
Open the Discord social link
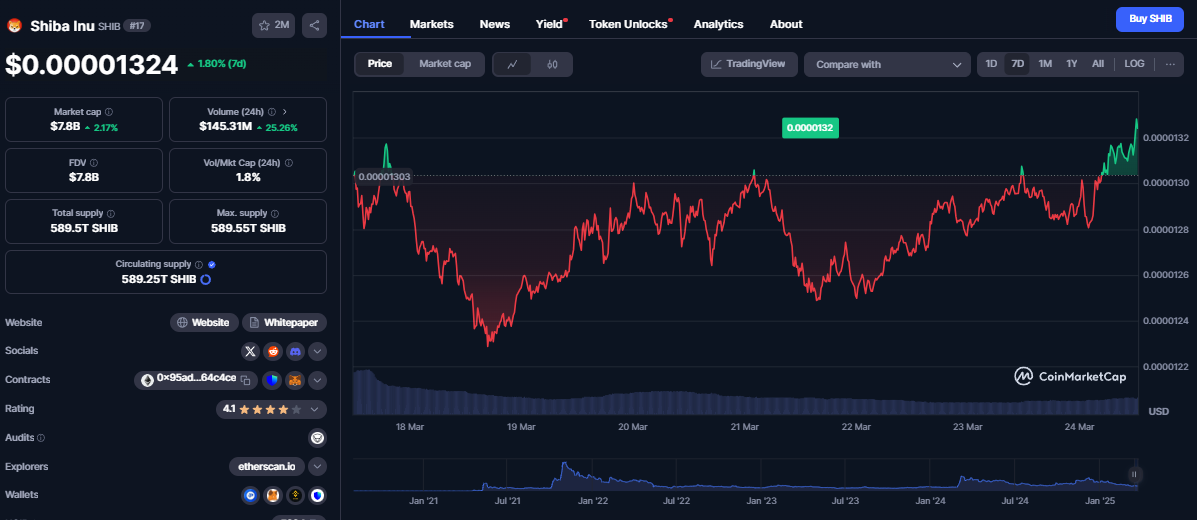[295, 351]
